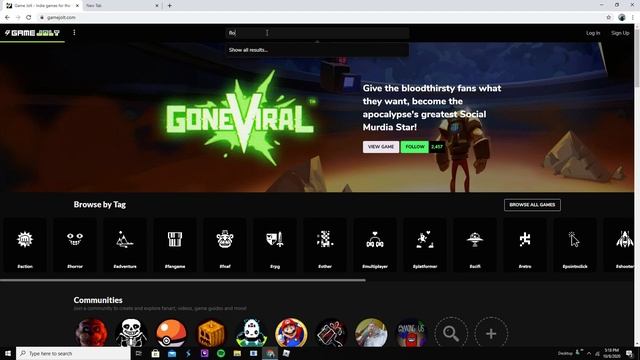Open the Chrome taskbar icon
Image resolution: width=640 pixels, height=360 pixels.
[x=270, y=353]
